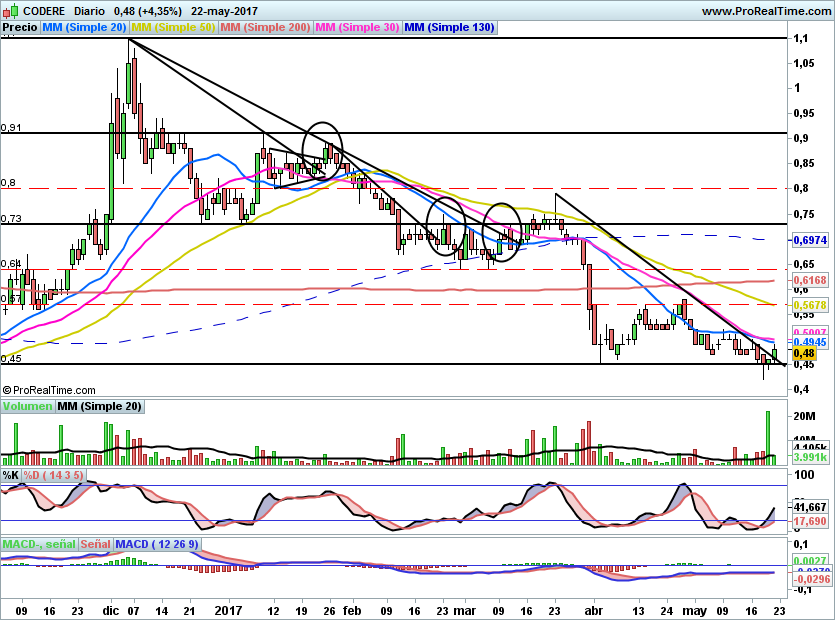
Task: Click the MM (Simple 130) indicator label
Action: coord(449,28)
